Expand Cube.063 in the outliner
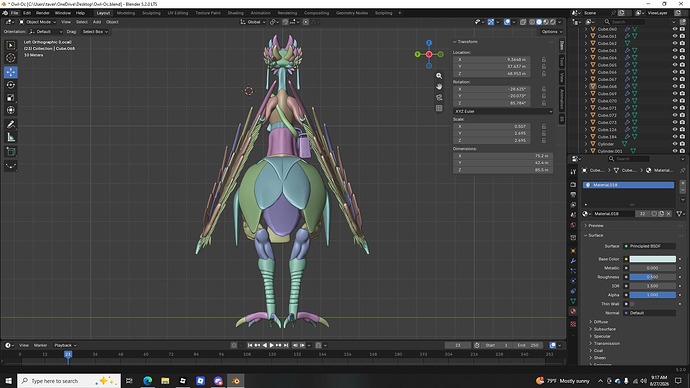 [x=586, y=51]
